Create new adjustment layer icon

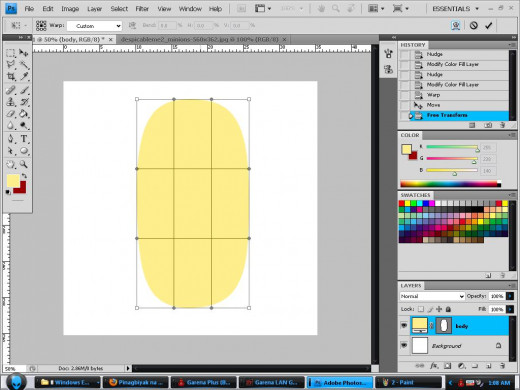click(x=461, y=366)
